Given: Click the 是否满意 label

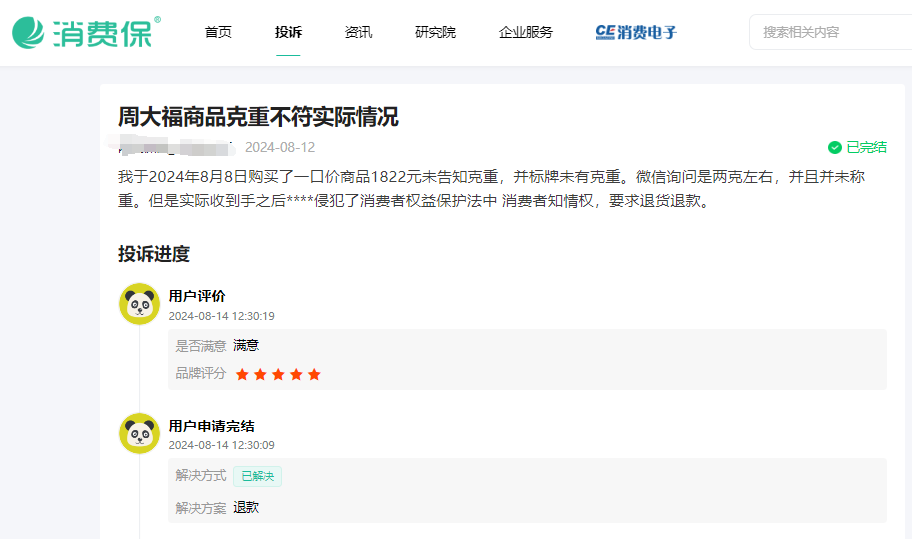Looking at the screenshot, I should [x=201, y=346].
